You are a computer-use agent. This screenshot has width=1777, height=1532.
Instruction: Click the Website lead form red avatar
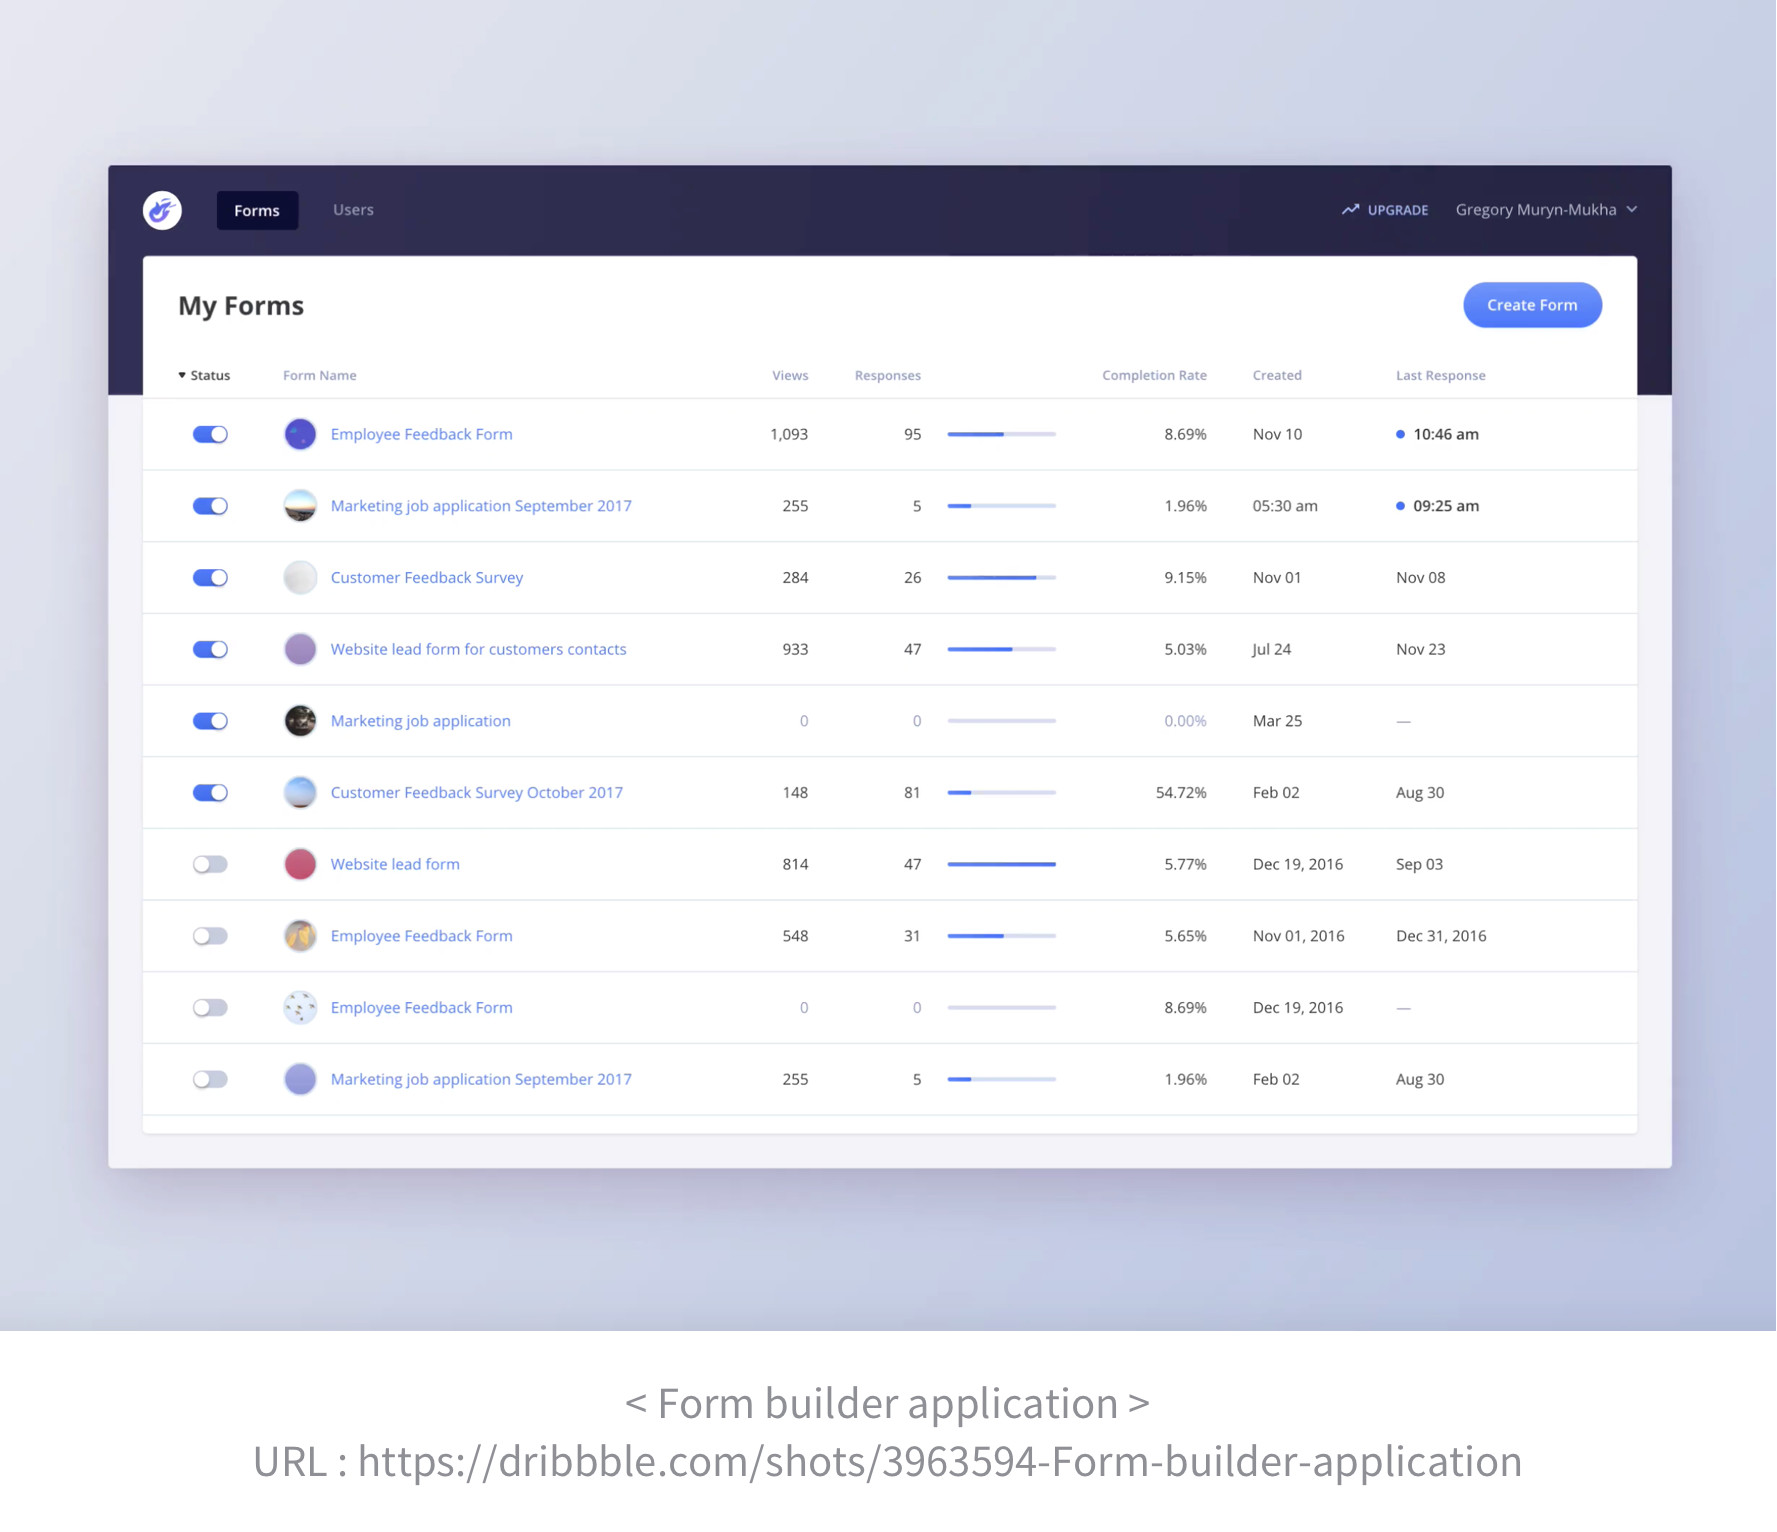click(300, 864)
